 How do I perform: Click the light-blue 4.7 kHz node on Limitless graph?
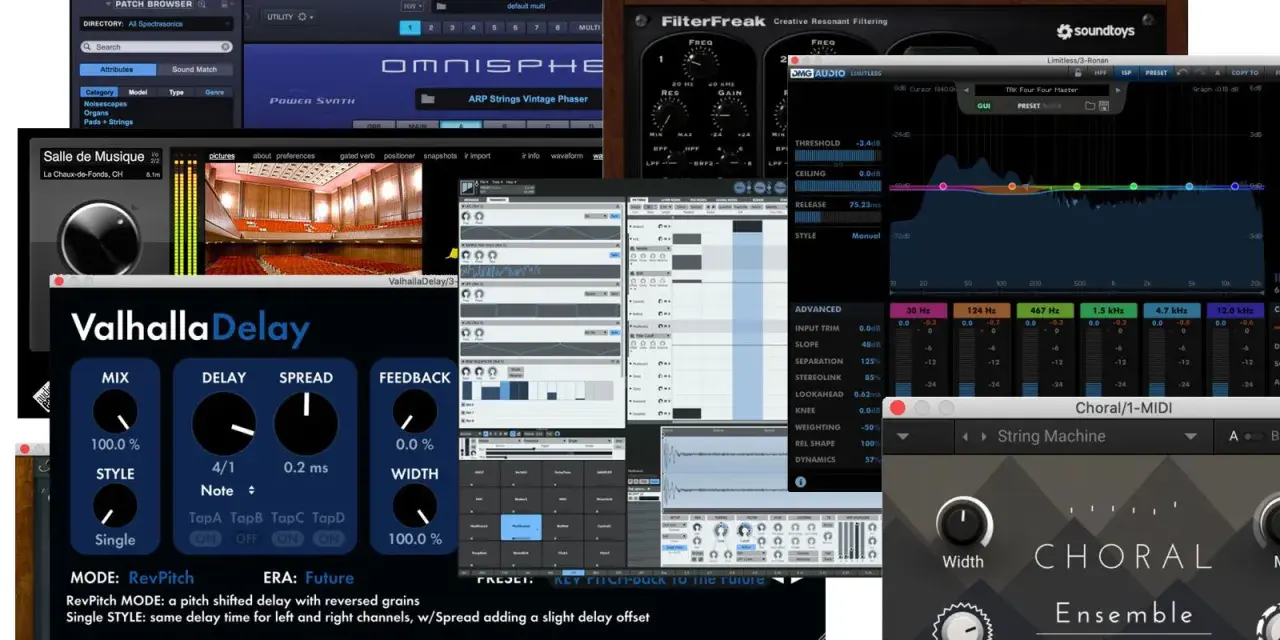click(1189, 186)
